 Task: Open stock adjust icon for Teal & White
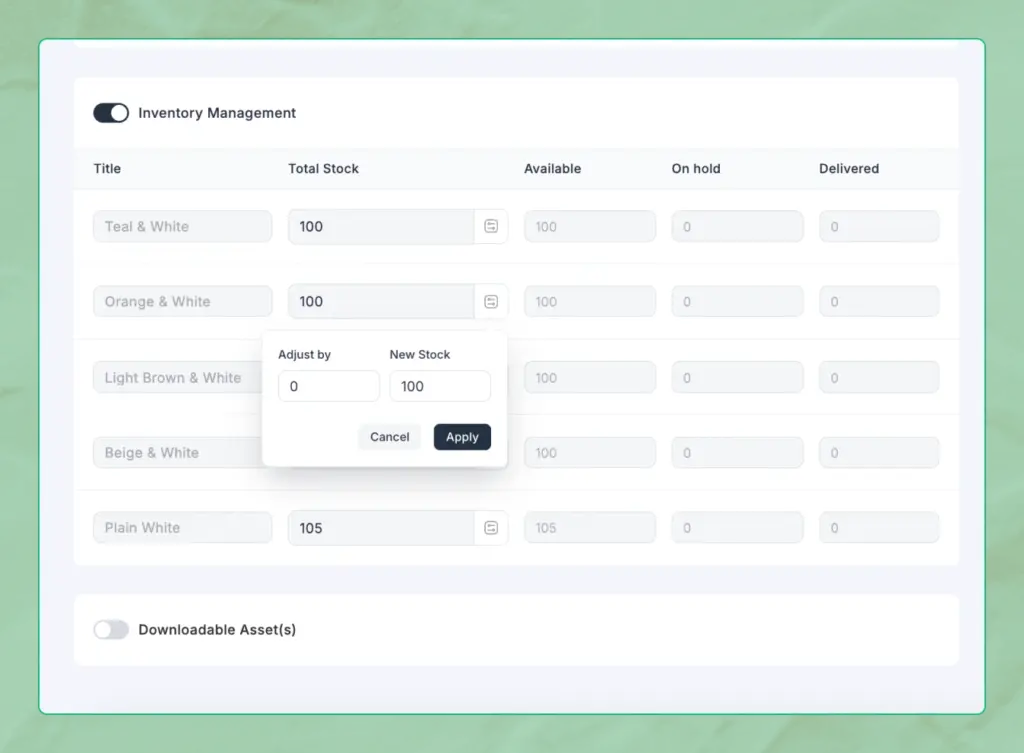(x=491, y=227)
